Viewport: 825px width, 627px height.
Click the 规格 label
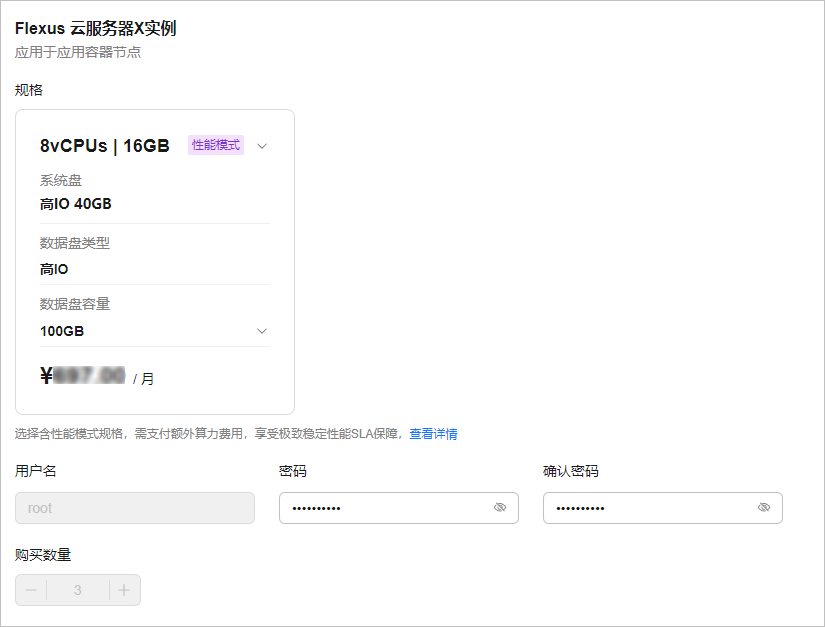pos(29,90)
